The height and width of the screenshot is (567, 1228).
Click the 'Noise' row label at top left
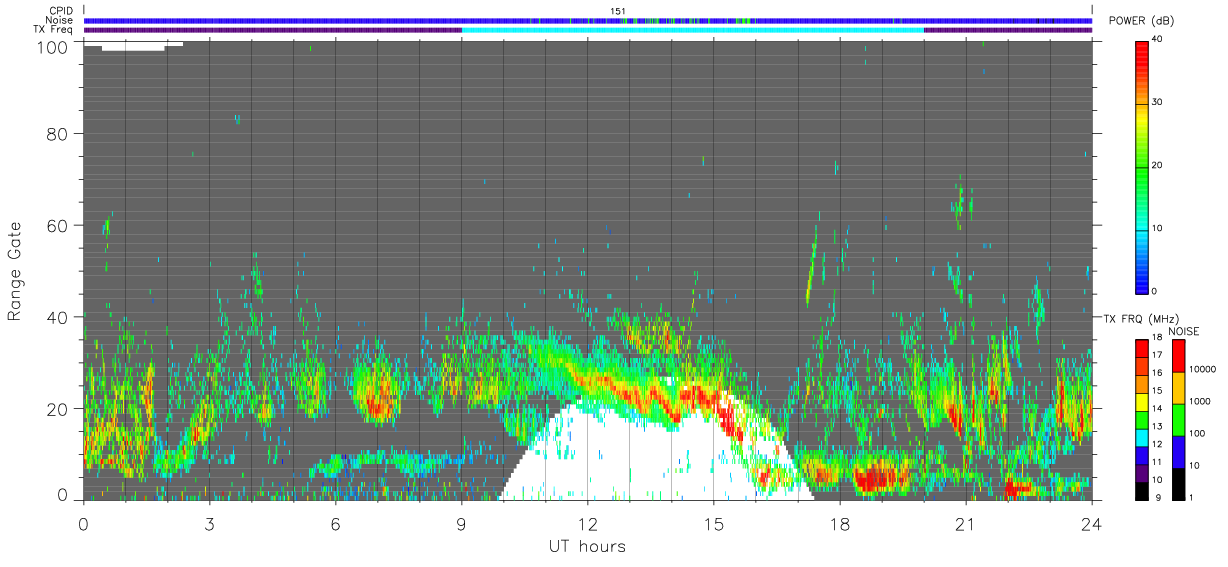pos(60,20)
